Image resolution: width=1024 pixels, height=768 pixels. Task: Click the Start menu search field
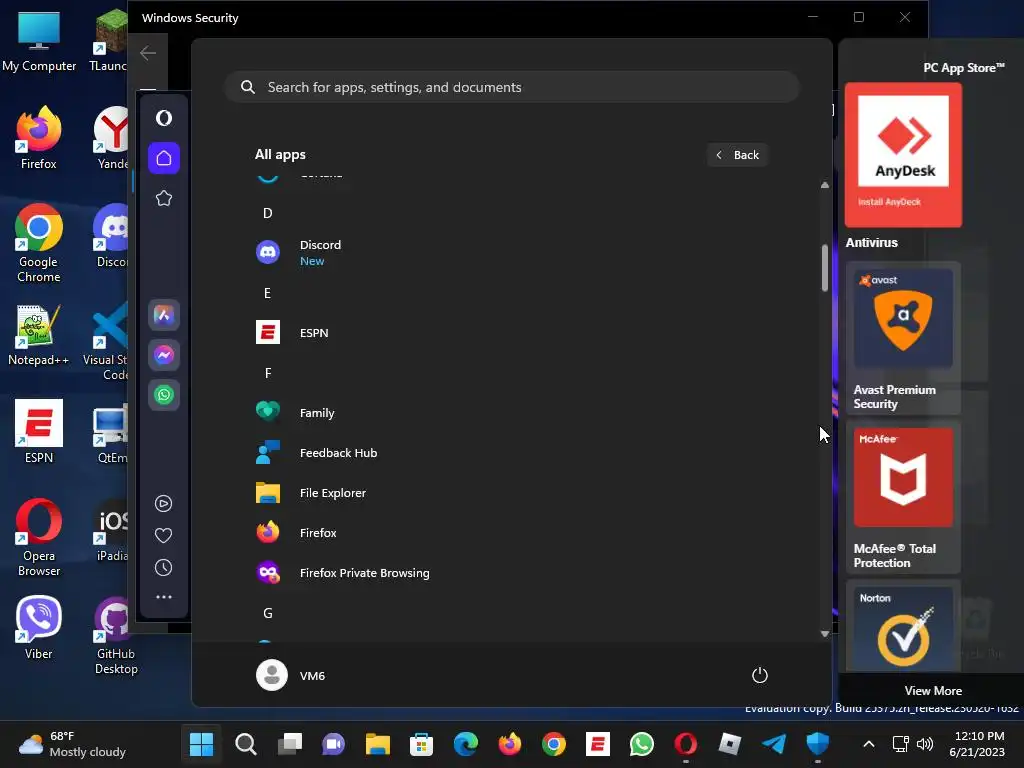pos(512,87)
